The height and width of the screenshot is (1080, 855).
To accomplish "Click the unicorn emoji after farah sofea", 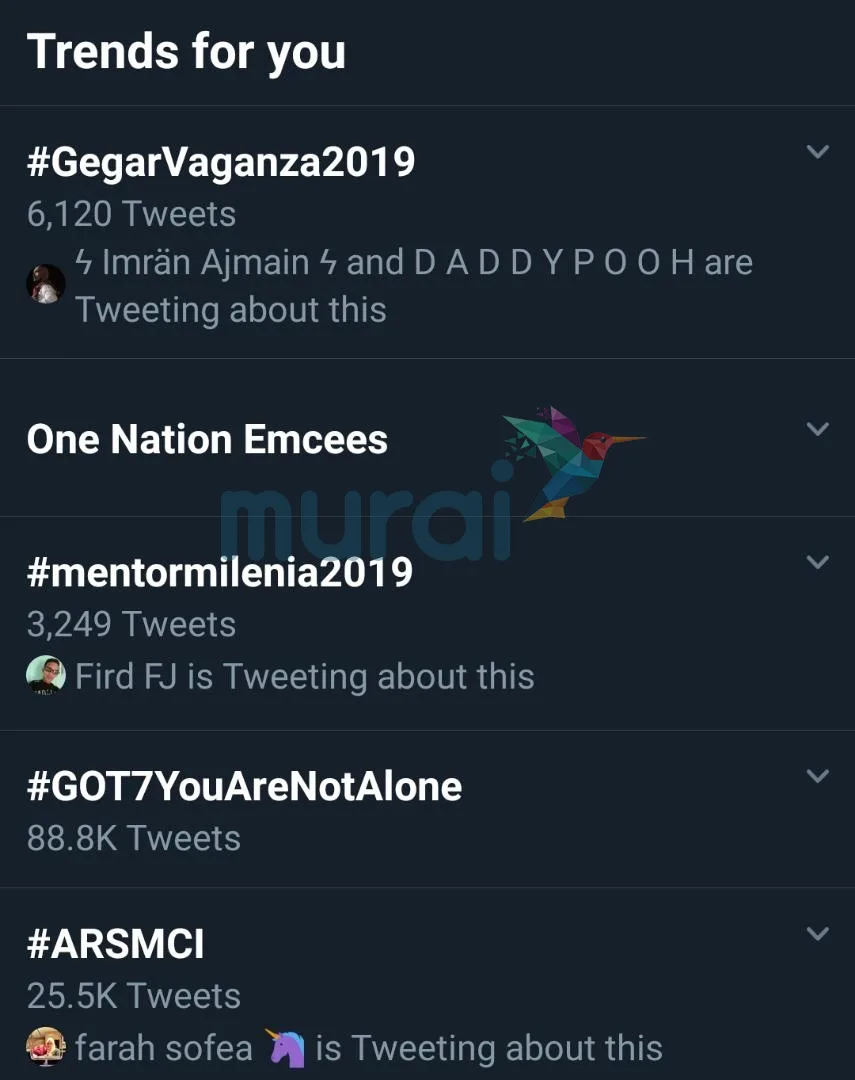I will [x=285, y=1047].
